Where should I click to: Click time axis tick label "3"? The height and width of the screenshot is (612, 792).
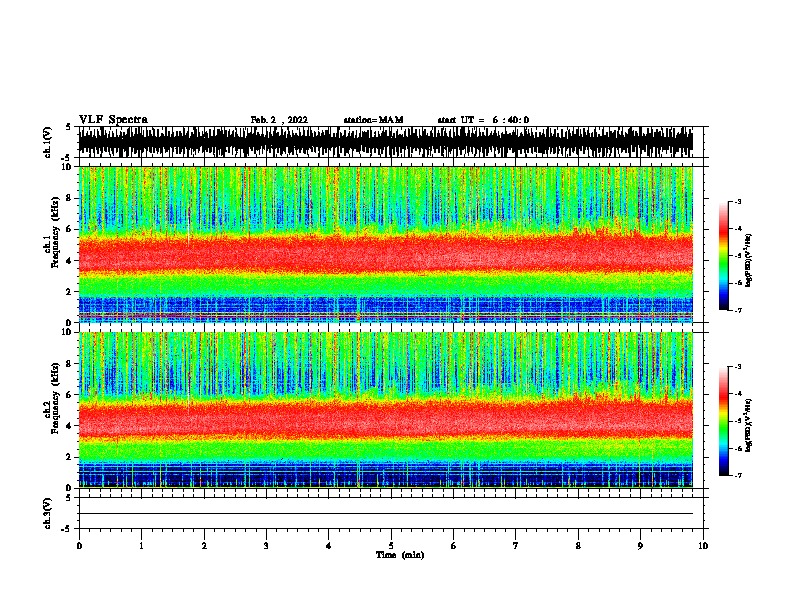click(266, 545)
